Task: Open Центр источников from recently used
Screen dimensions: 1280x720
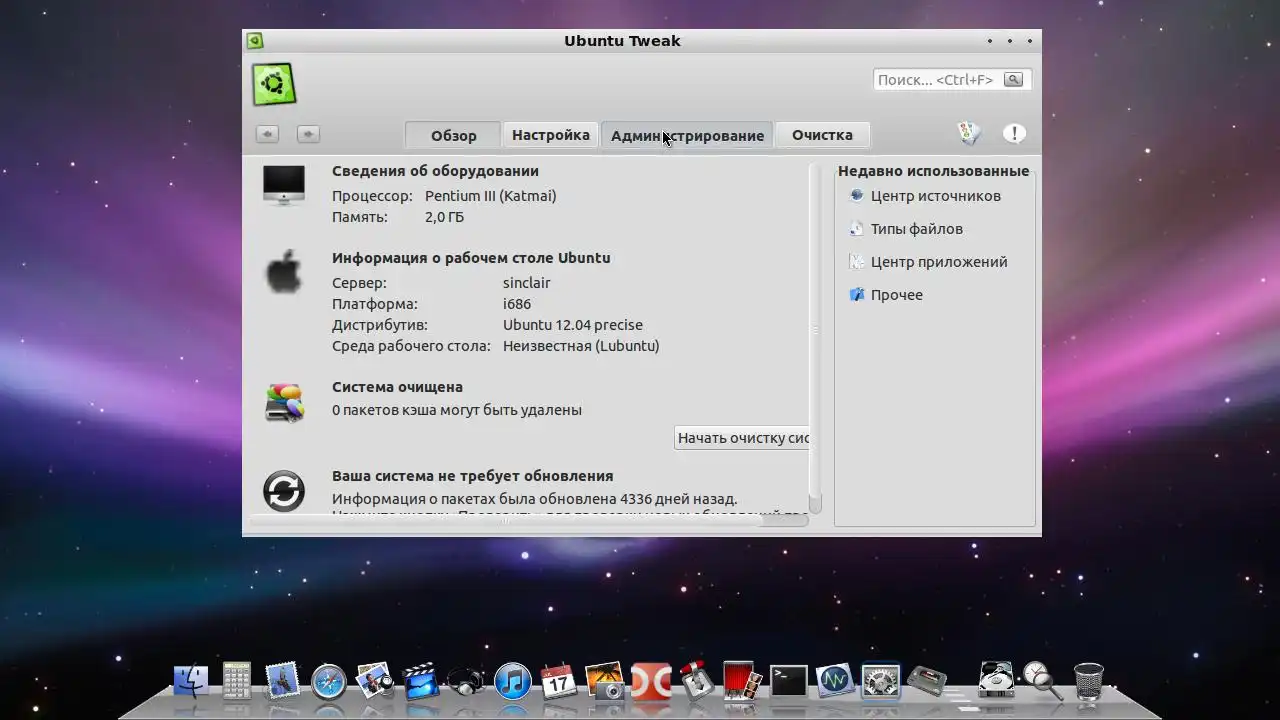Action: click(925, 196)
